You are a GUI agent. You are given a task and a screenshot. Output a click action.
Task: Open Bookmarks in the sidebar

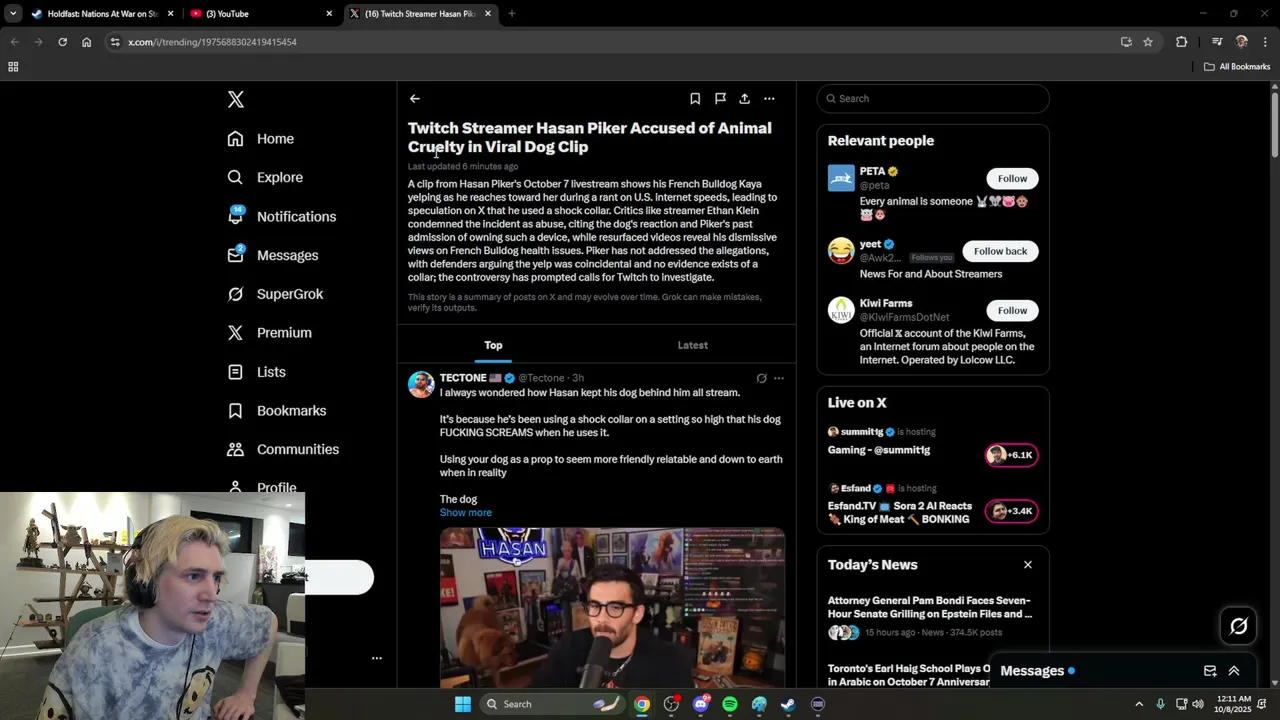point(276,411)
